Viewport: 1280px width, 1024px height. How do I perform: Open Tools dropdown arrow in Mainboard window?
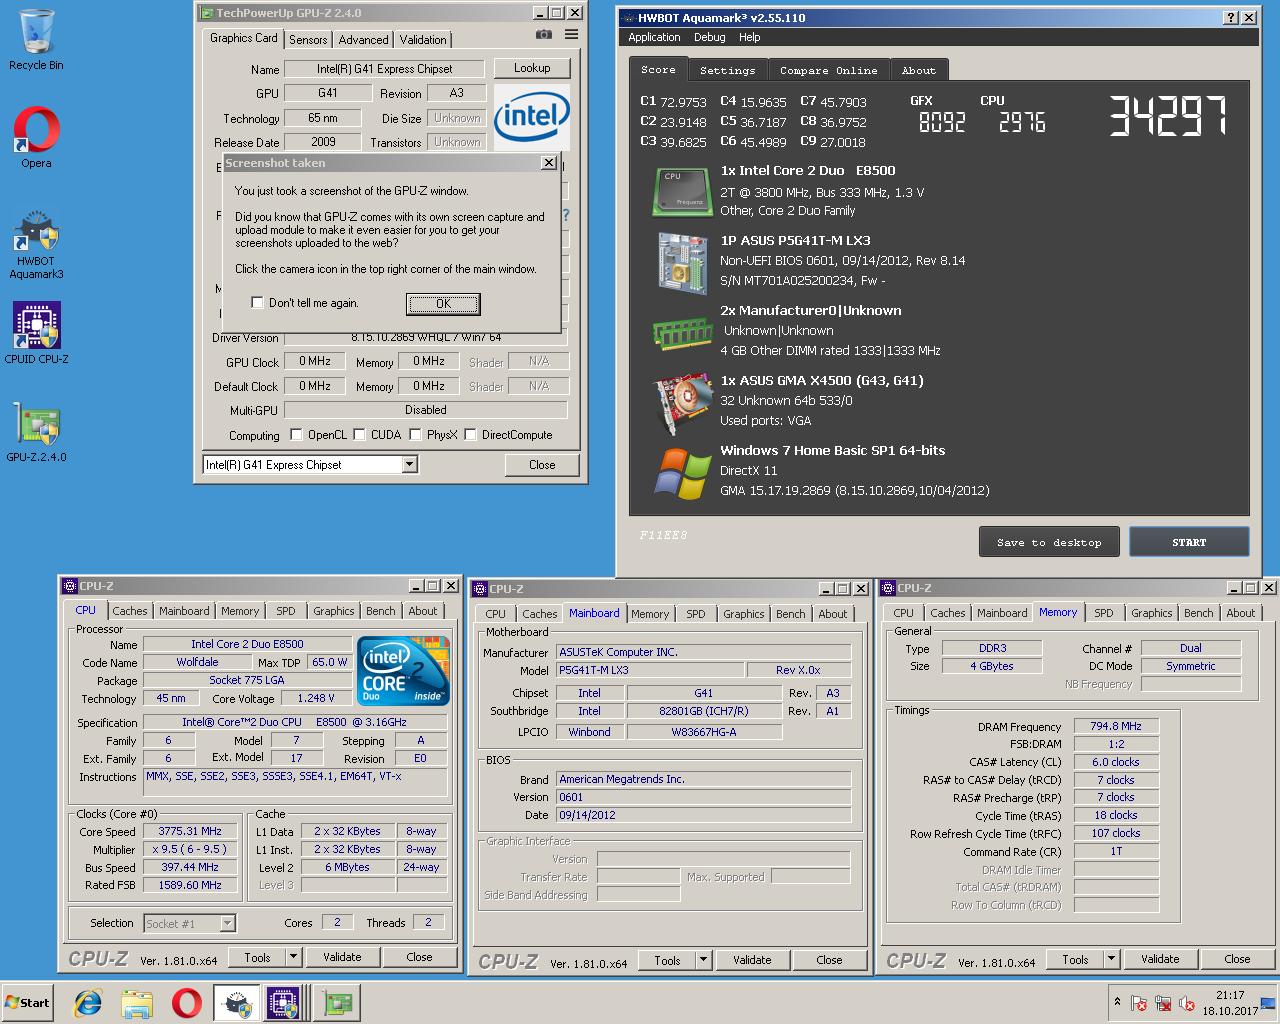pos(704,960)
